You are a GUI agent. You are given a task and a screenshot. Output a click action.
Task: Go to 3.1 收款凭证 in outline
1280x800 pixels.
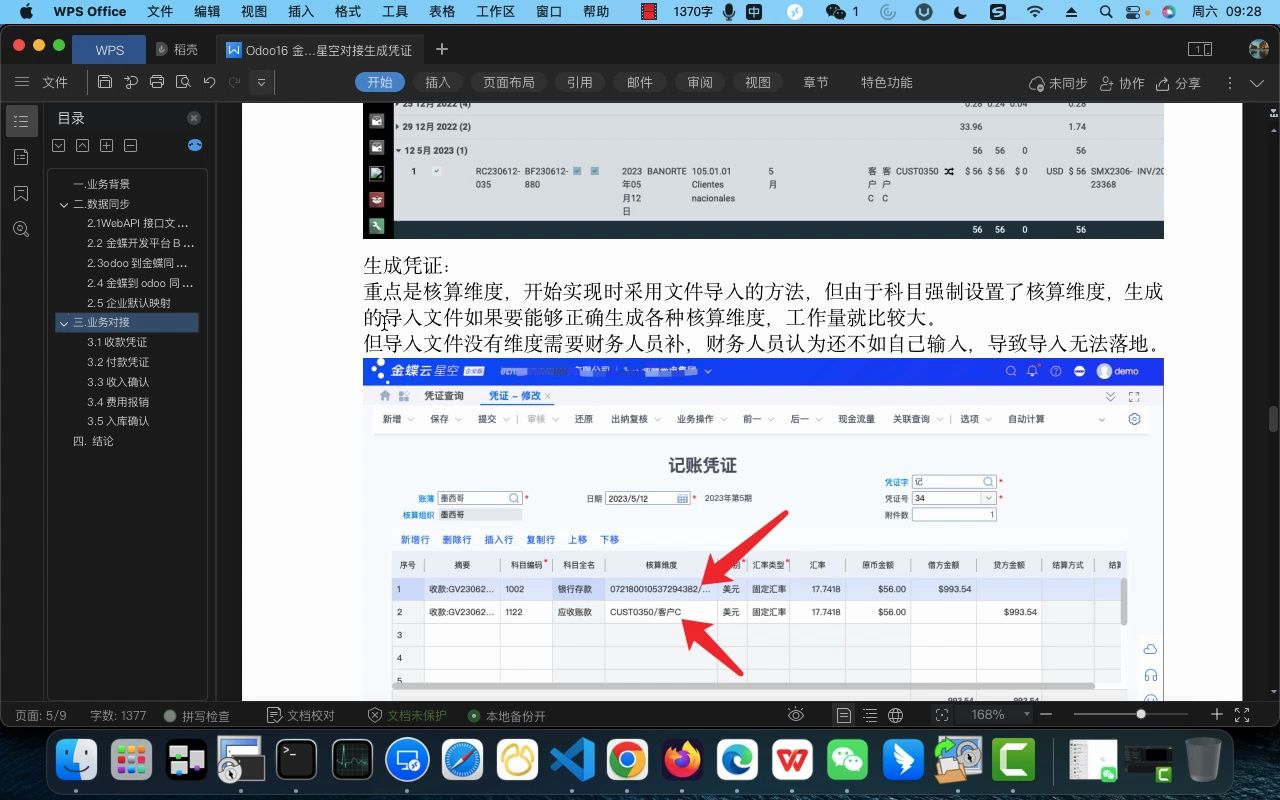117,342
